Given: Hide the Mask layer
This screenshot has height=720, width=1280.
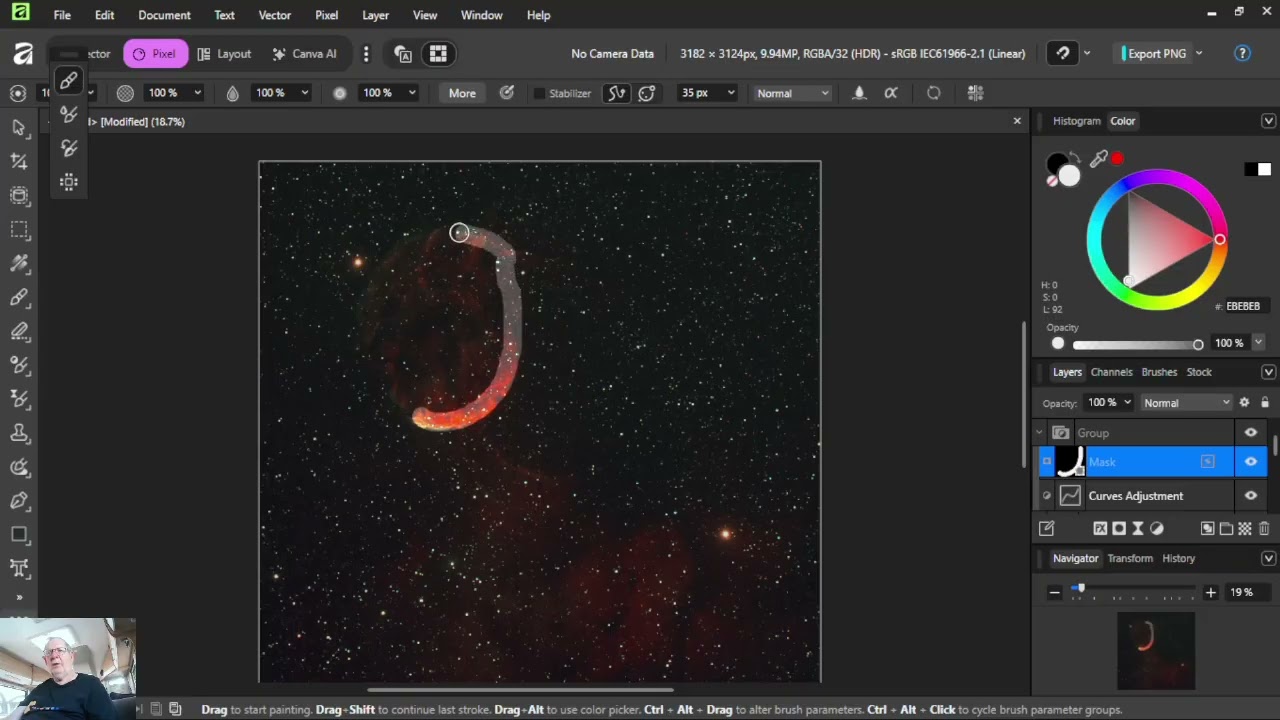Looking at the screenshot, I should click(1251, 461).
